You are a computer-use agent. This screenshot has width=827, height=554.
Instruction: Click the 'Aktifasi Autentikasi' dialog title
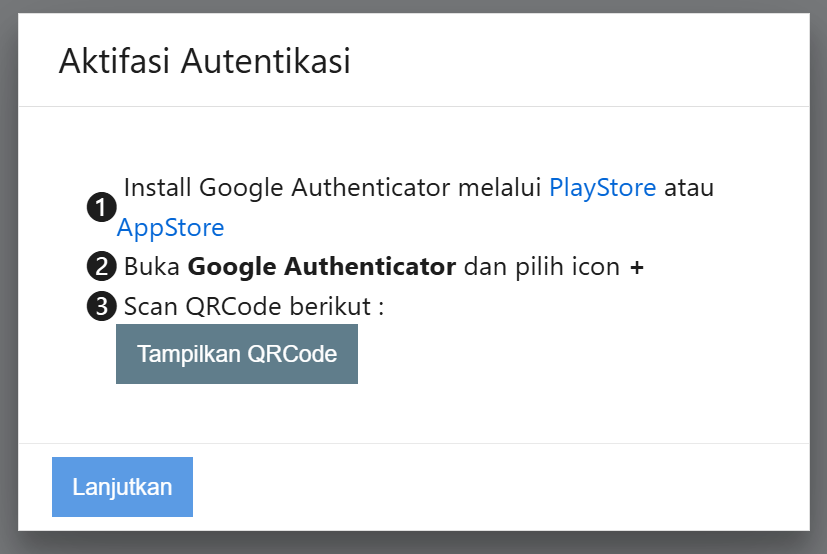click(205, 61)
